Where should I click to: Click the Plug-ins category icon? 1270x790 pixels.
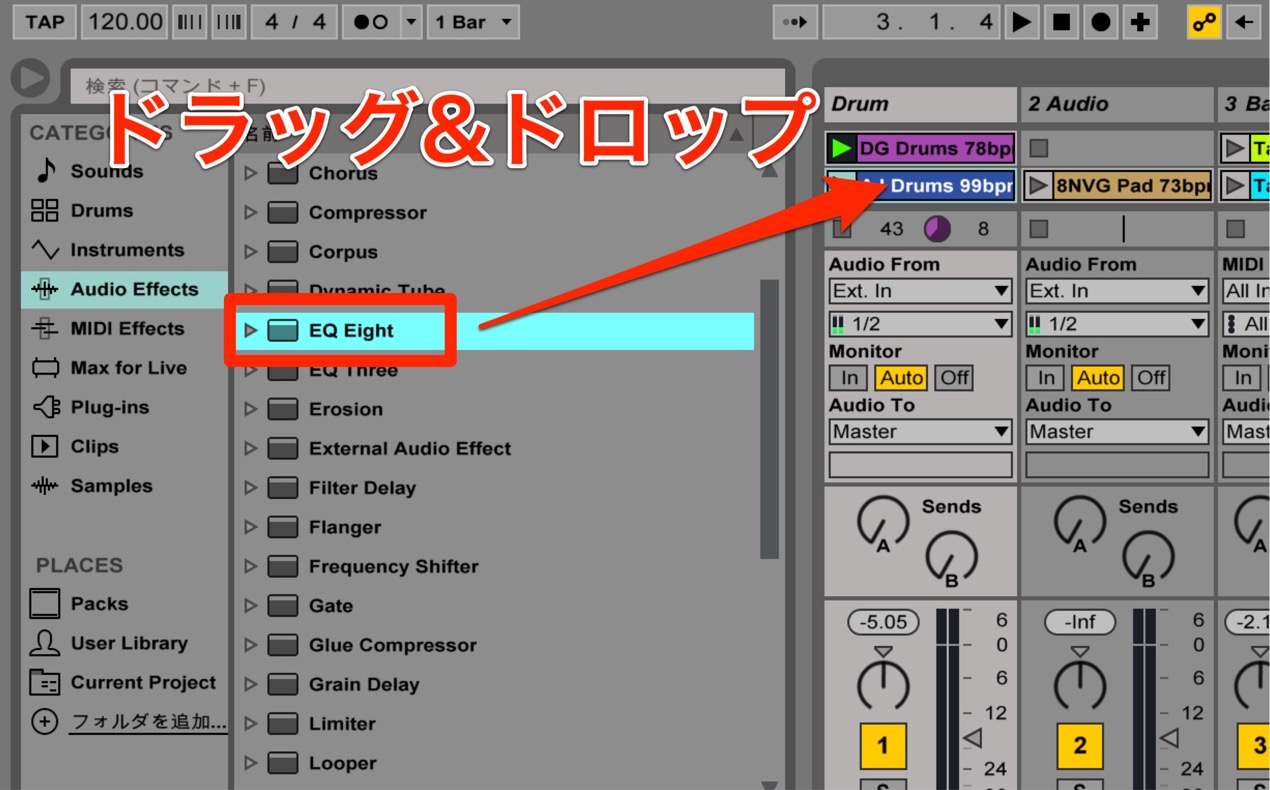click(45, 407)
